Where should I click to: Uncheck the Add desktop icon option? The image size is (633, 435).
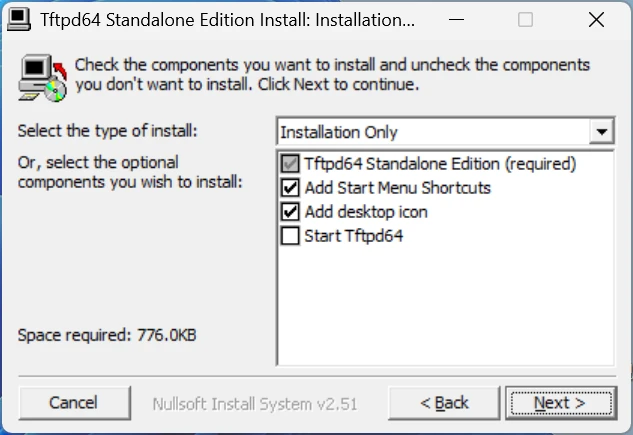point(290,212)
